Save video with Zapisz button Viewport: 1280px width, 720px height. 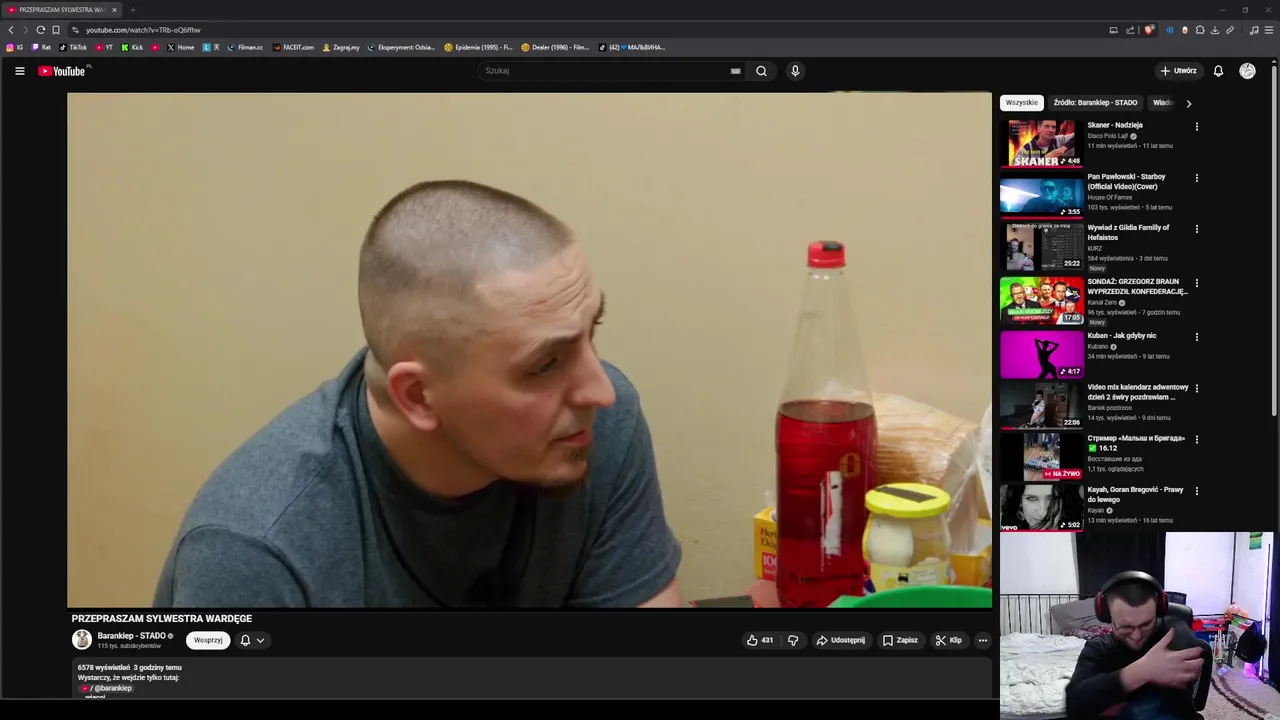pyautogui.click(x=900, y=640)
